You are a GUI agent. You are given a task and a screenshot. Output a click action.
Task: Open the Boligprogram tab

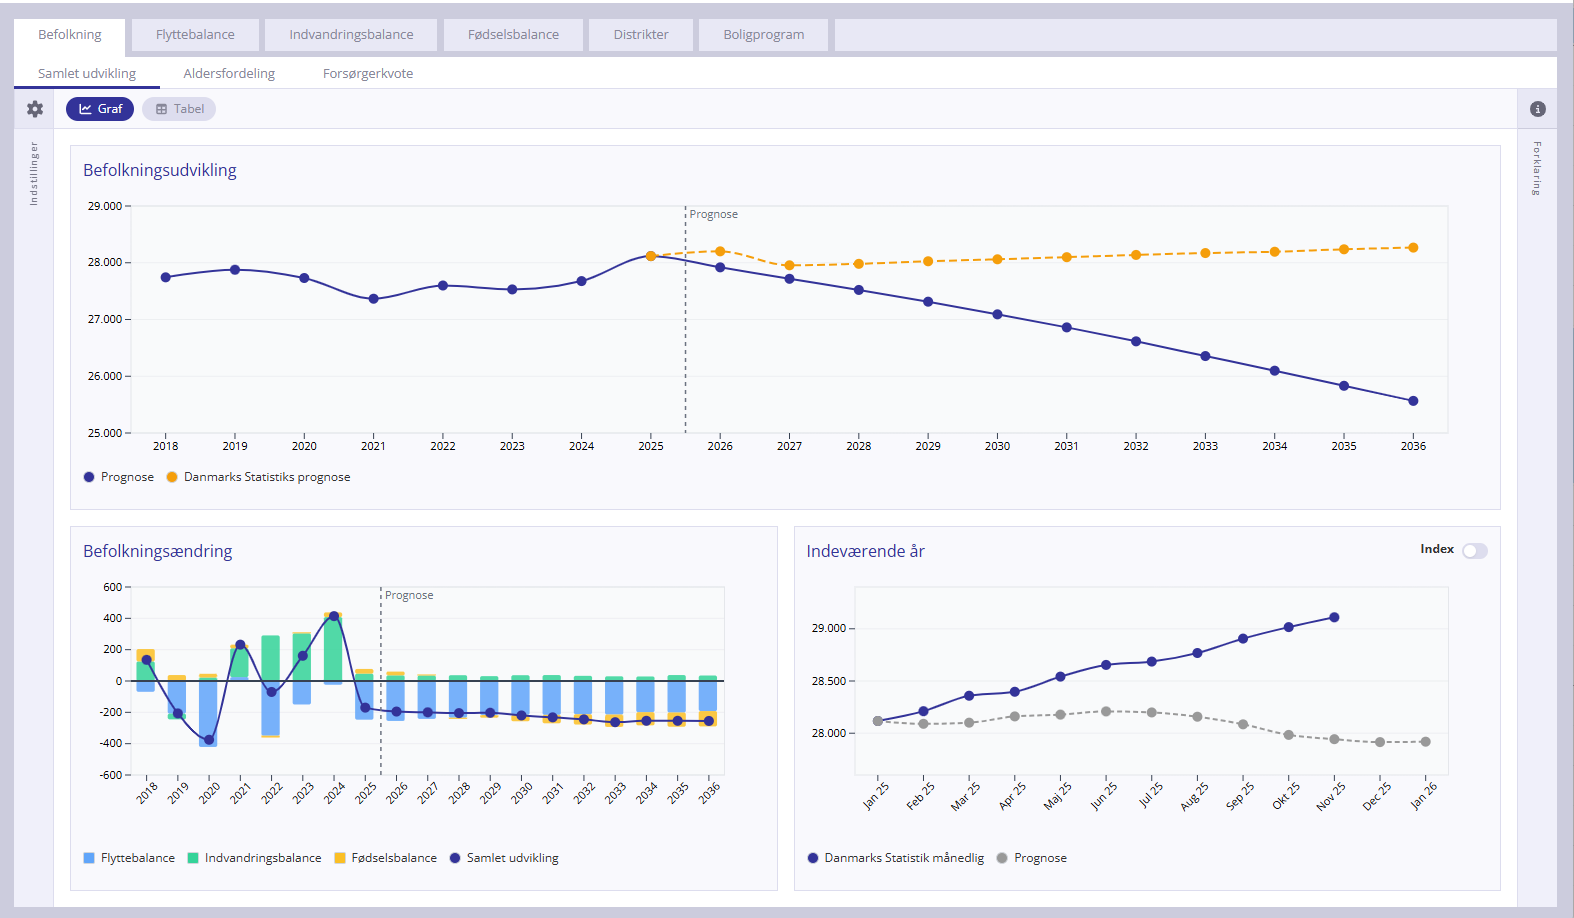(x=763, y=35)
